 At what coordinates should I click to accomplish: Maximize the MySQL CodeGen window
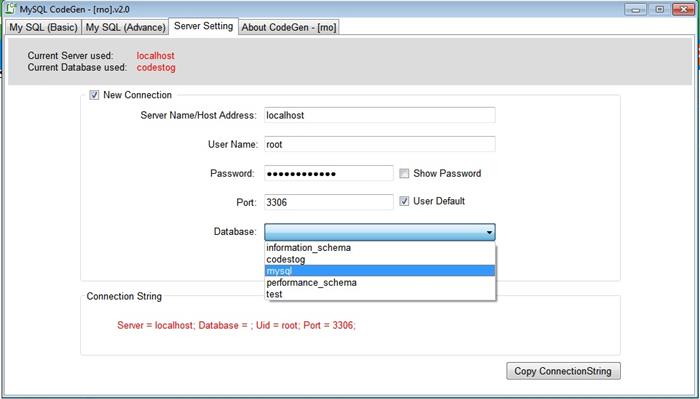point(659,9)
